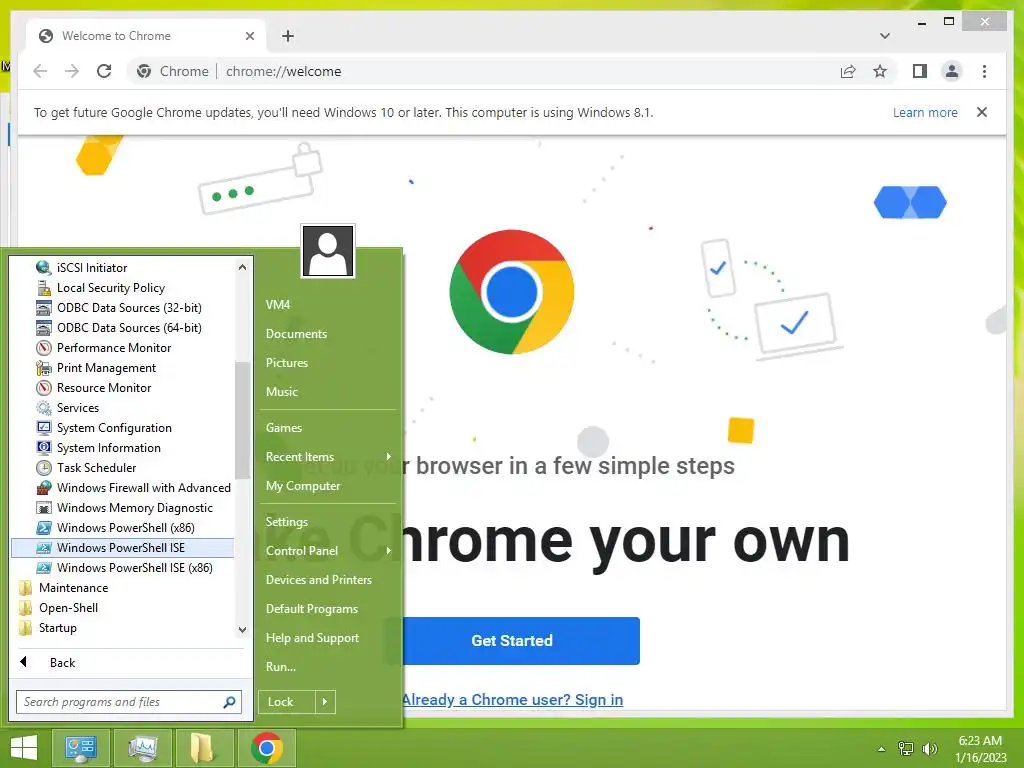Open Chrome profile avatar menu

click(x=952, y=71)
